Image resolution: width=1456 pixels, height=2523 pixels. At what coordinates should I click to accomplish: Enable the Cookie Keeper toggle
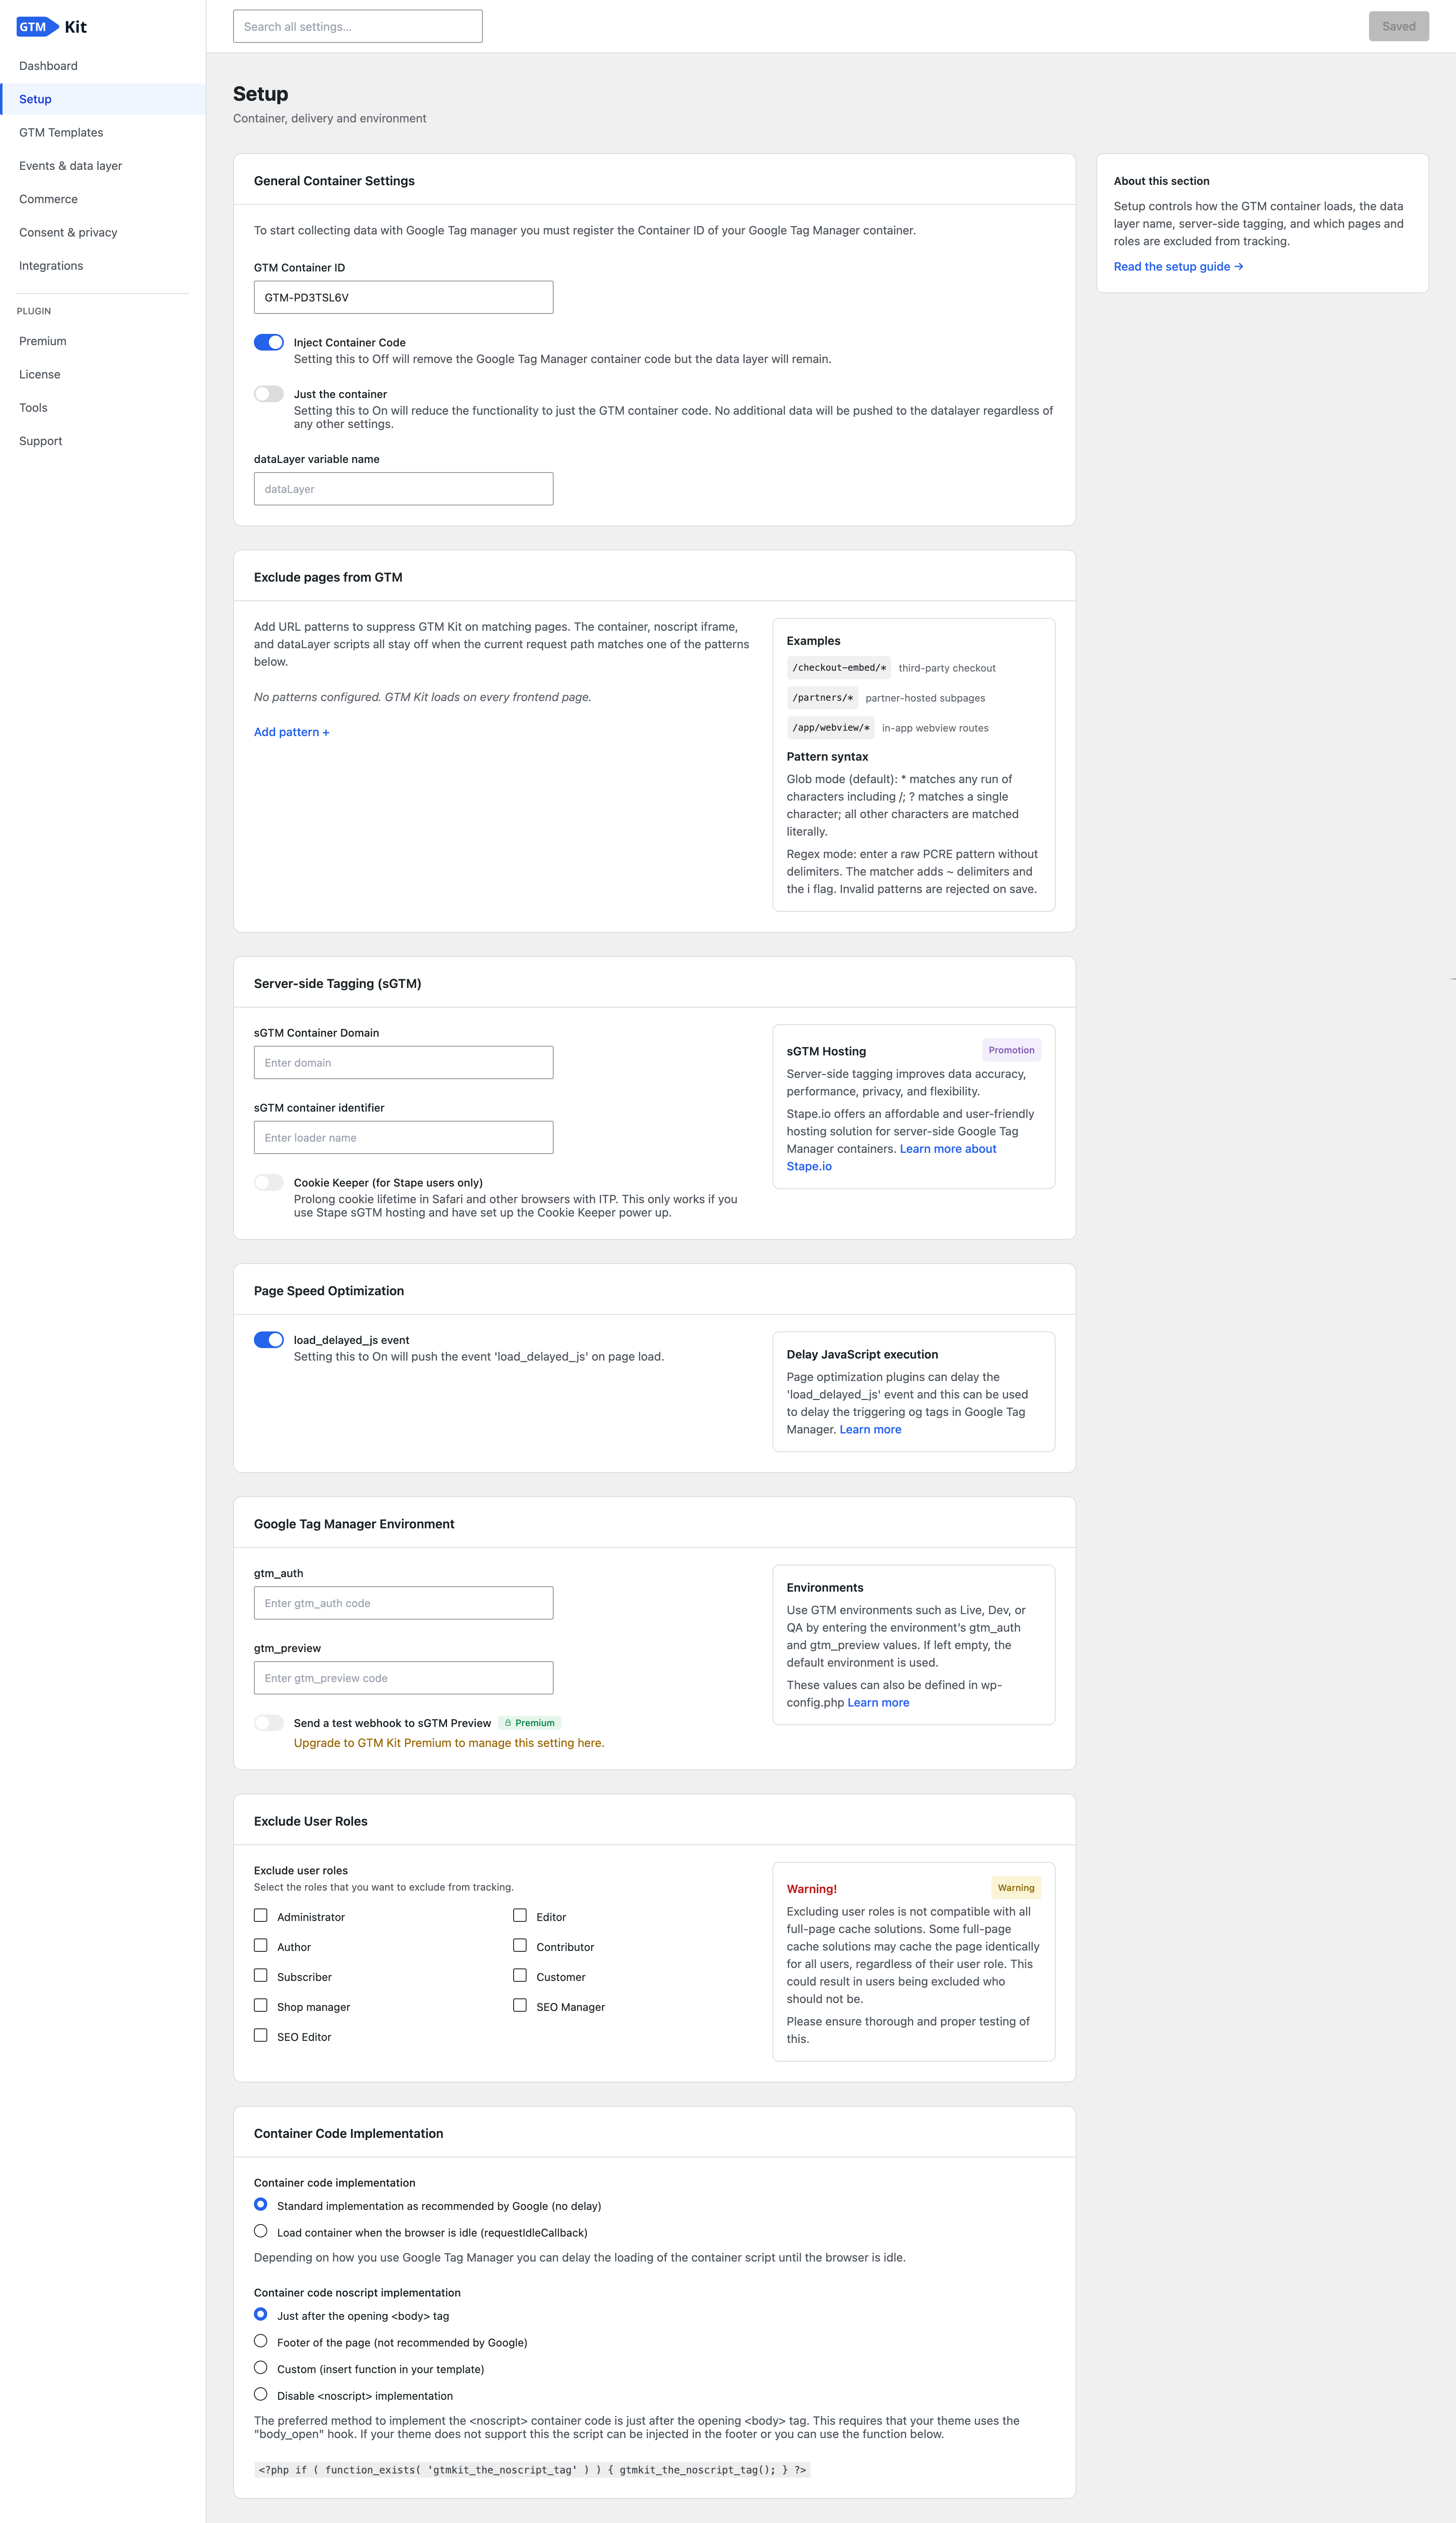[269, 1183]
